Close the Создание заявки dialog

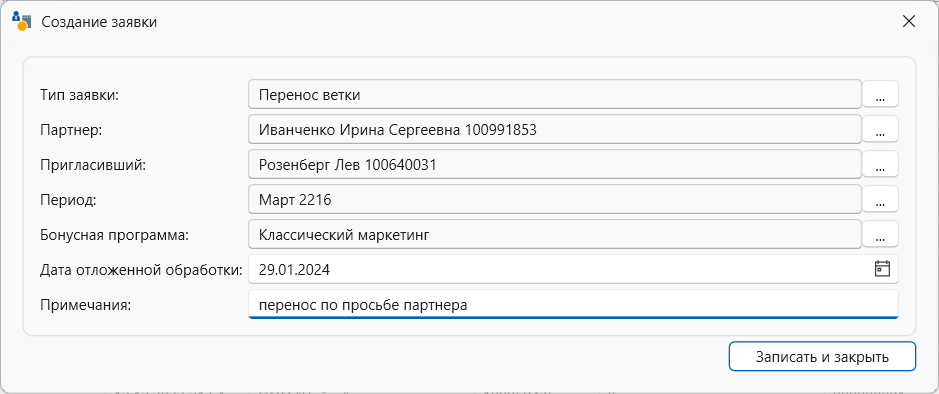click(908, 22)
